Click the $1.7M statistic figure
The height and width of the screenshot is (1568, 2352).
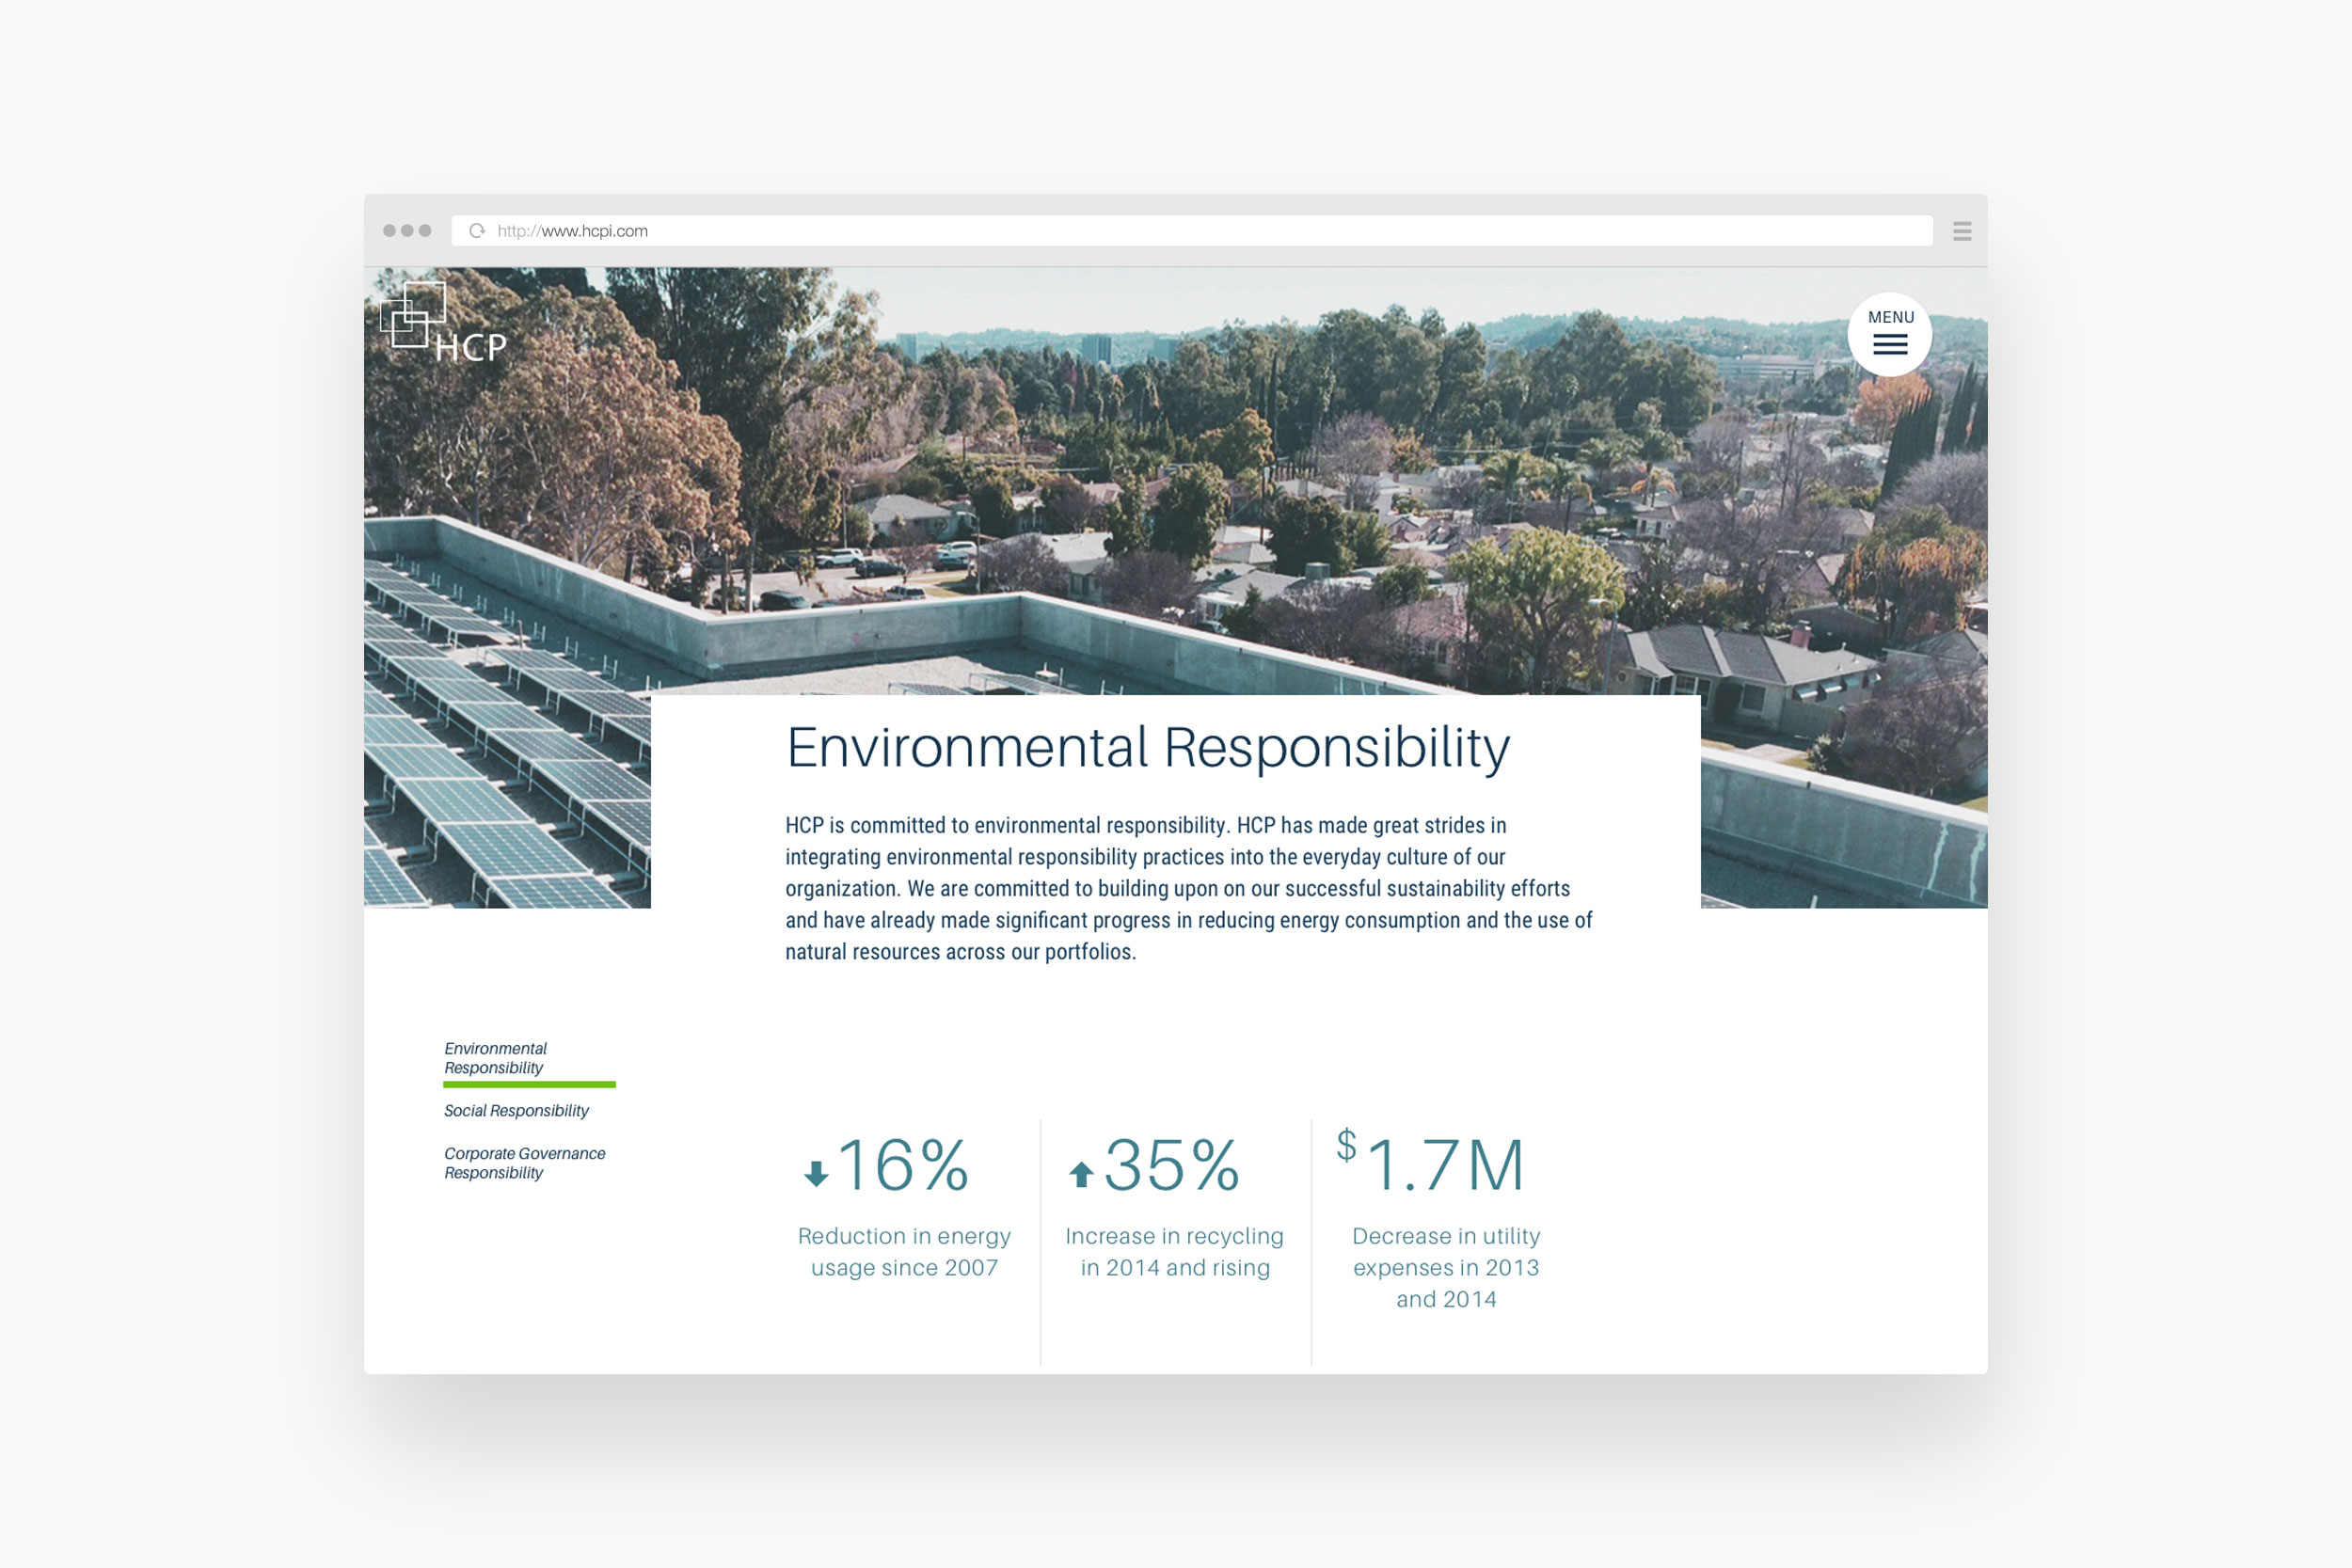[1431, 1162]
